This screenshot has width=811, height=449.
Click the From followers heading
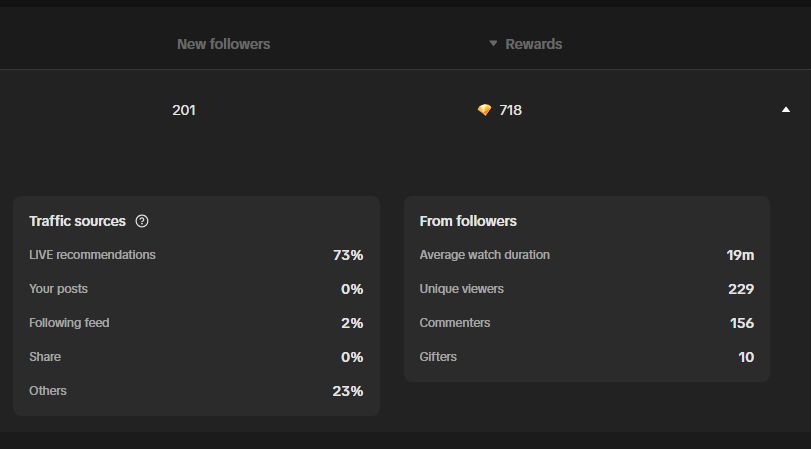point(468,221)
